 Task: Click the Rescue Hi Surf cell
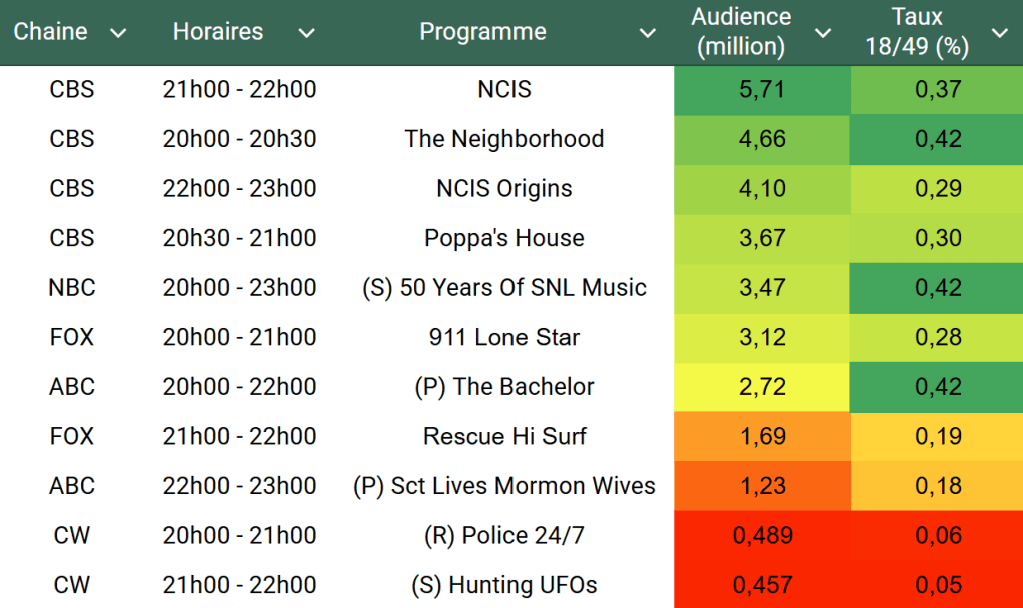point(504,437)
